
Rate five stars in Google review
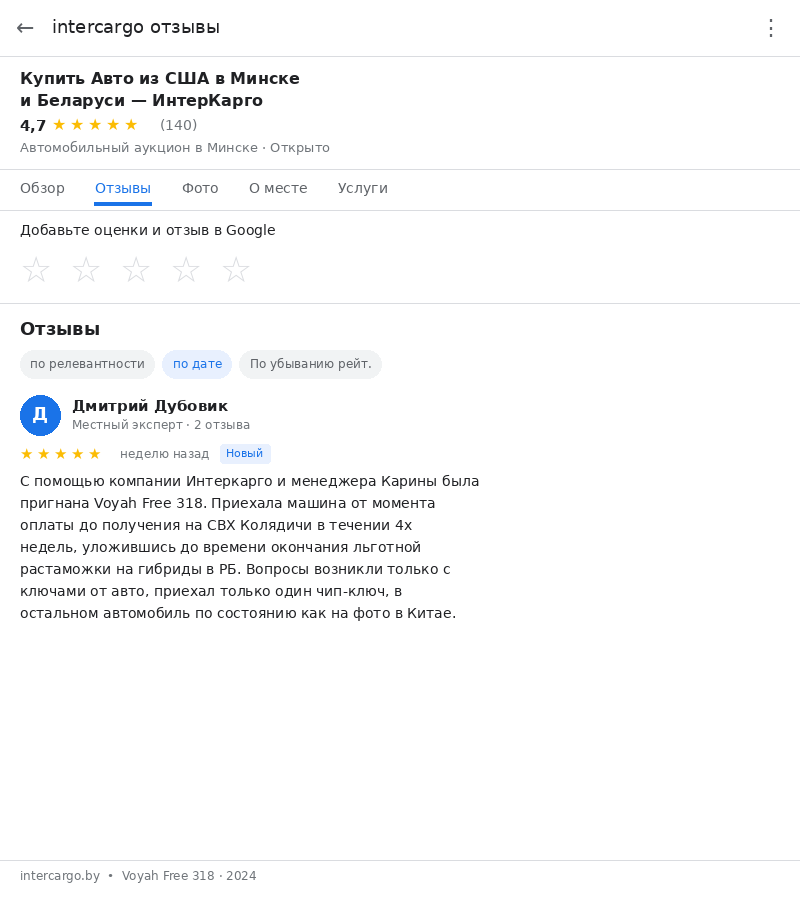236,270
